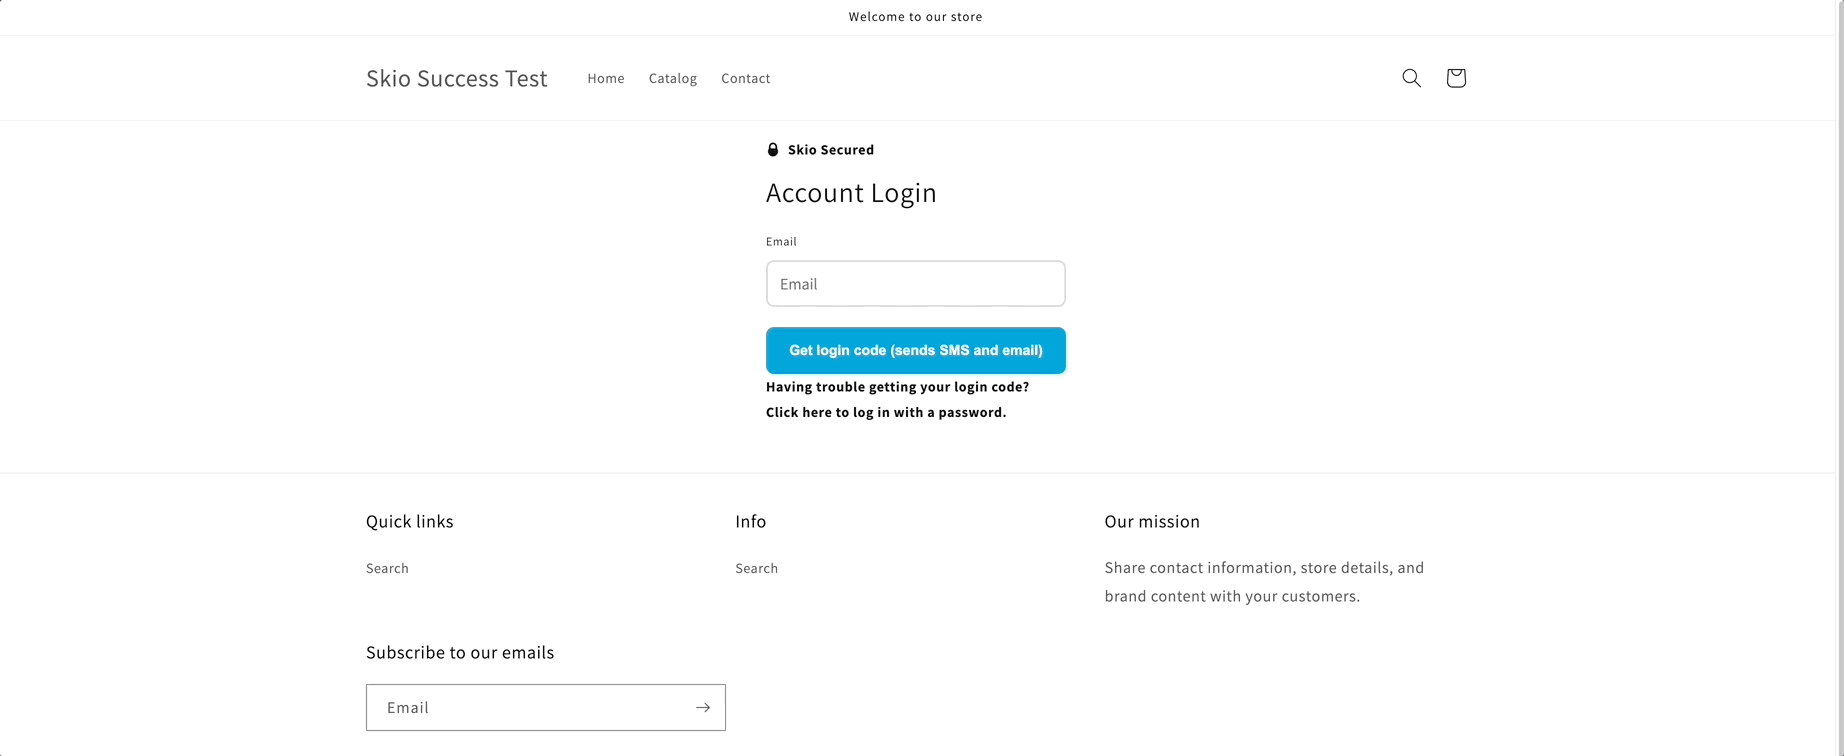The height and width of the screenshot is (756, 1844).
Task: Open Search link under Info
Action: click(756, 568)
